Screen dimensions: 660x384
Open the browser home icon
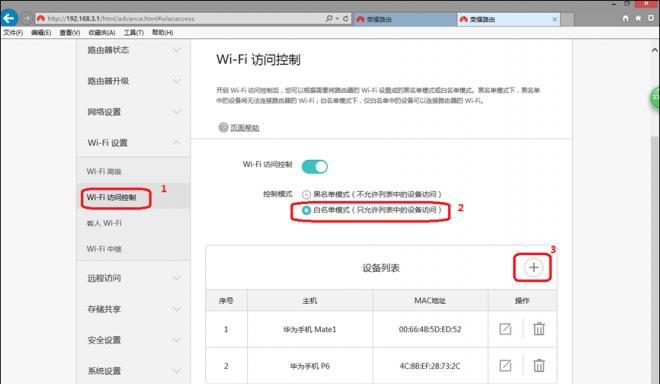click(625, 18)
